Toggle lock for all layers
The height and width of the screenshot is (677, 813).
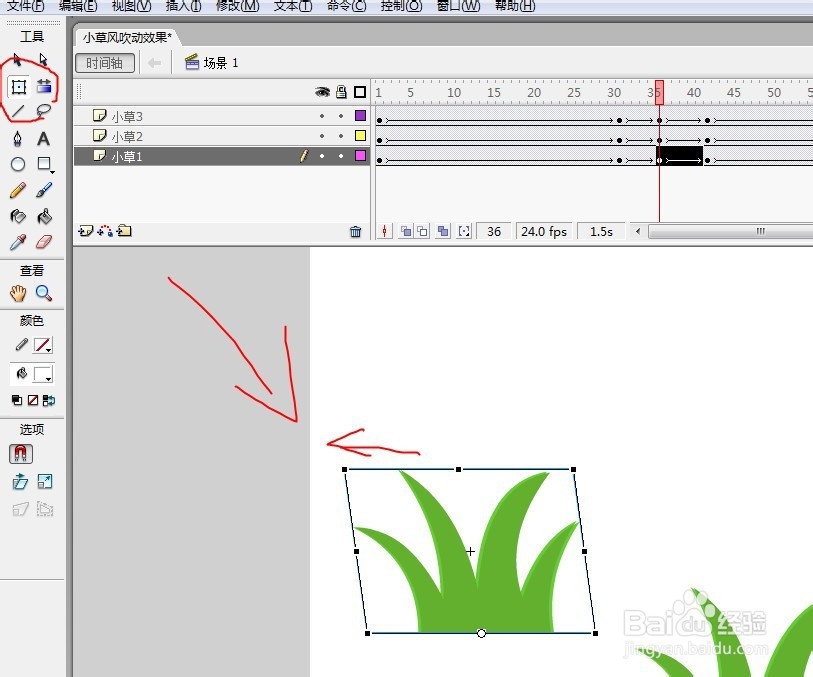341,92
